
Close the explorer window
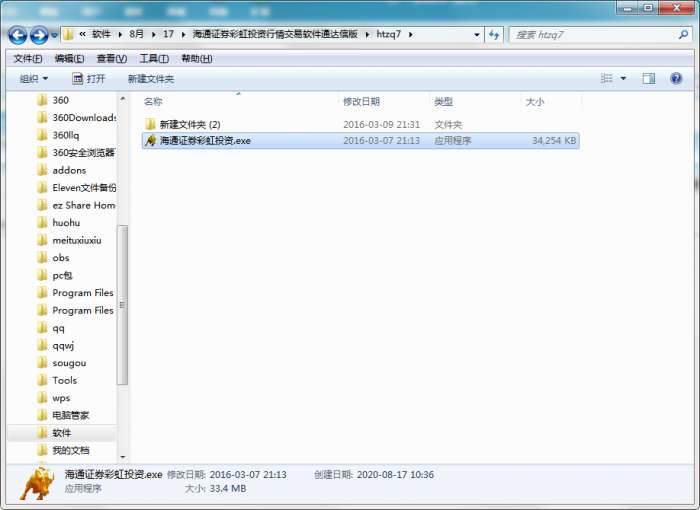pos(676,8)
